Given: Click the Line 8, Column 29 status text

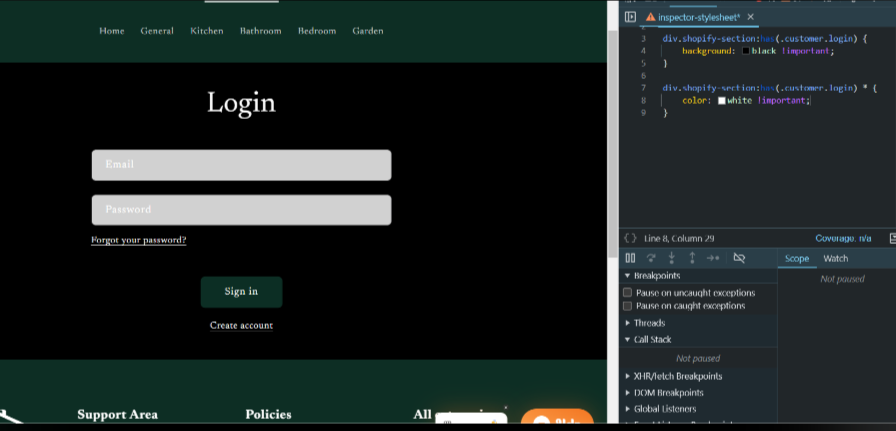Looking at the screenshot, I should point(679,238).
